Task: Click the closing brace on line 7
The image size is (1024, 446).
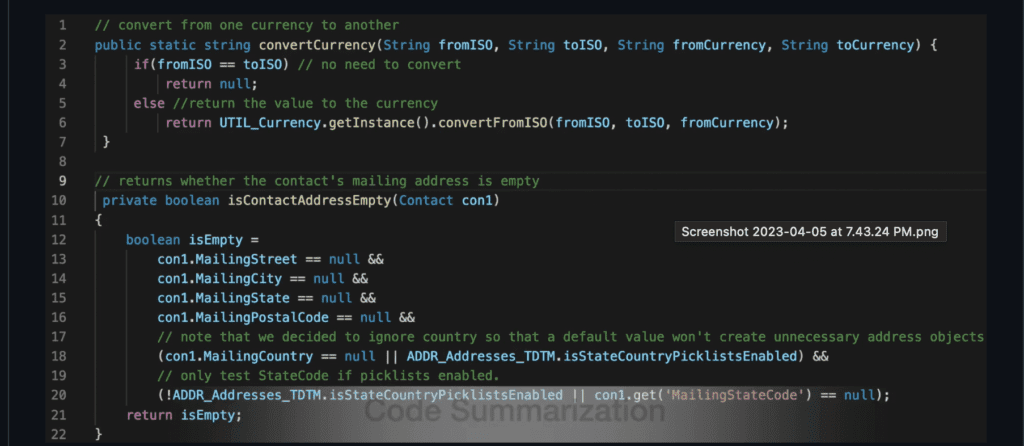Action: (106, 142)
